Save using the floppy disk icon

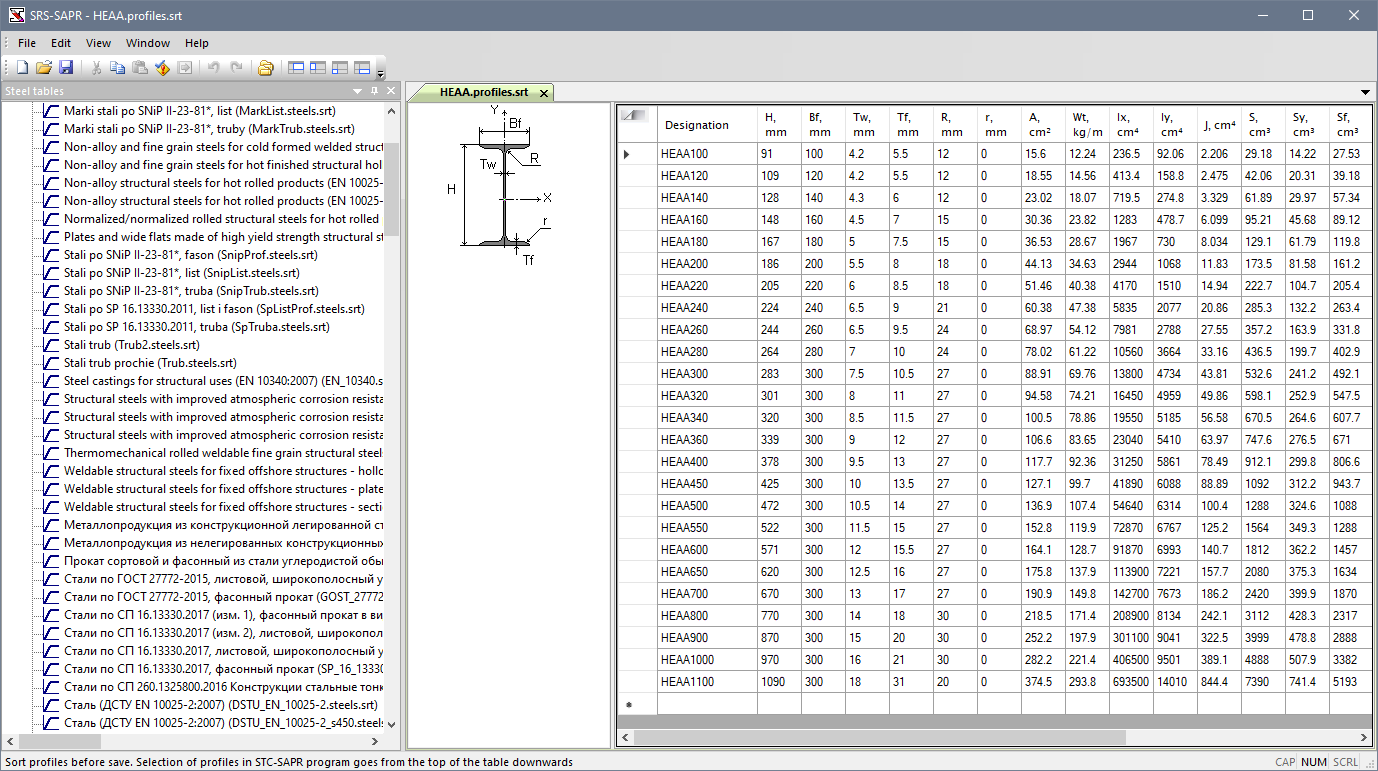point(66,68)
